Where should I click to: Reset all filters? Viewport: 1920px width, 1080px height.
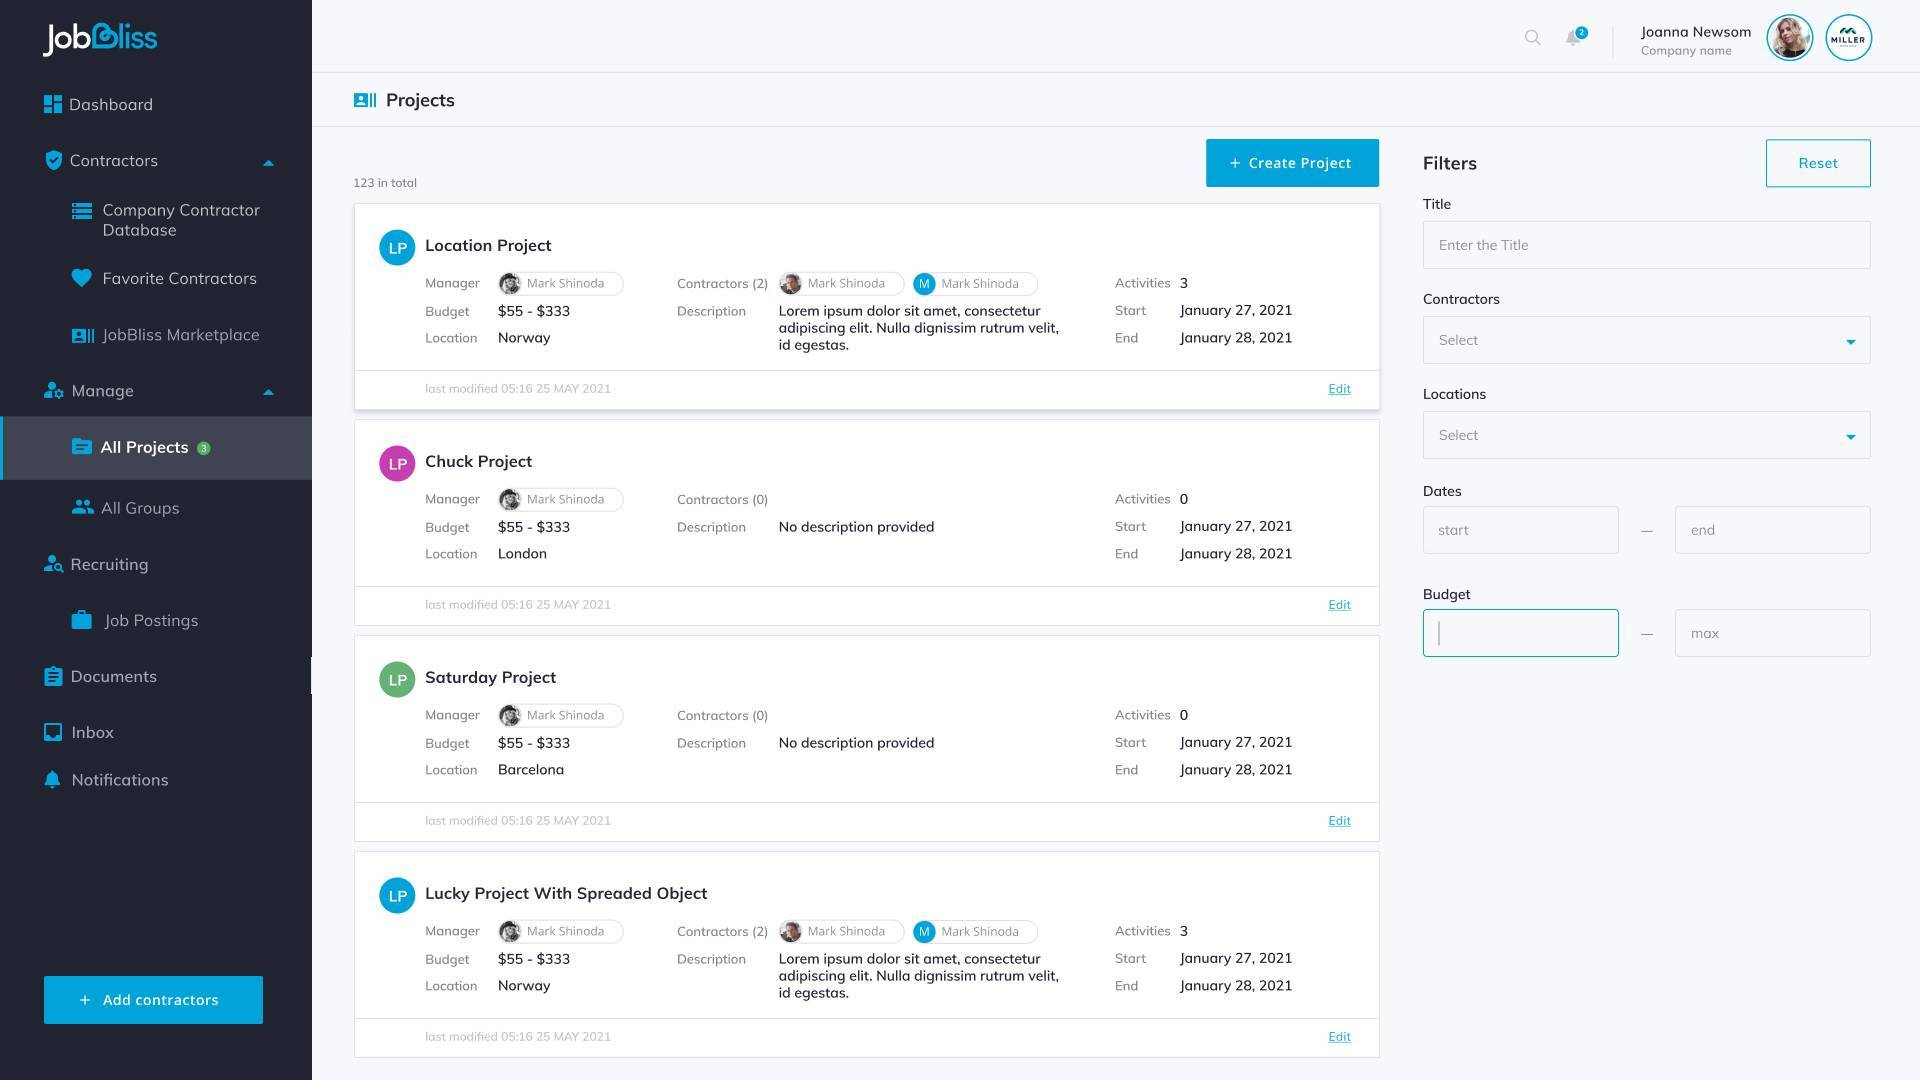(1817, 163)
